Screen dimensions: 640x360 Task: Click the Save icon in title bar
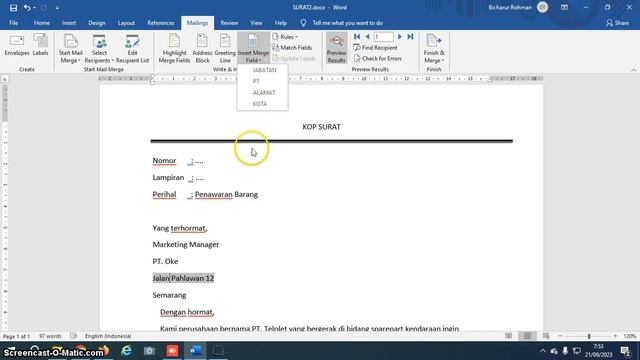click(13, 8)
